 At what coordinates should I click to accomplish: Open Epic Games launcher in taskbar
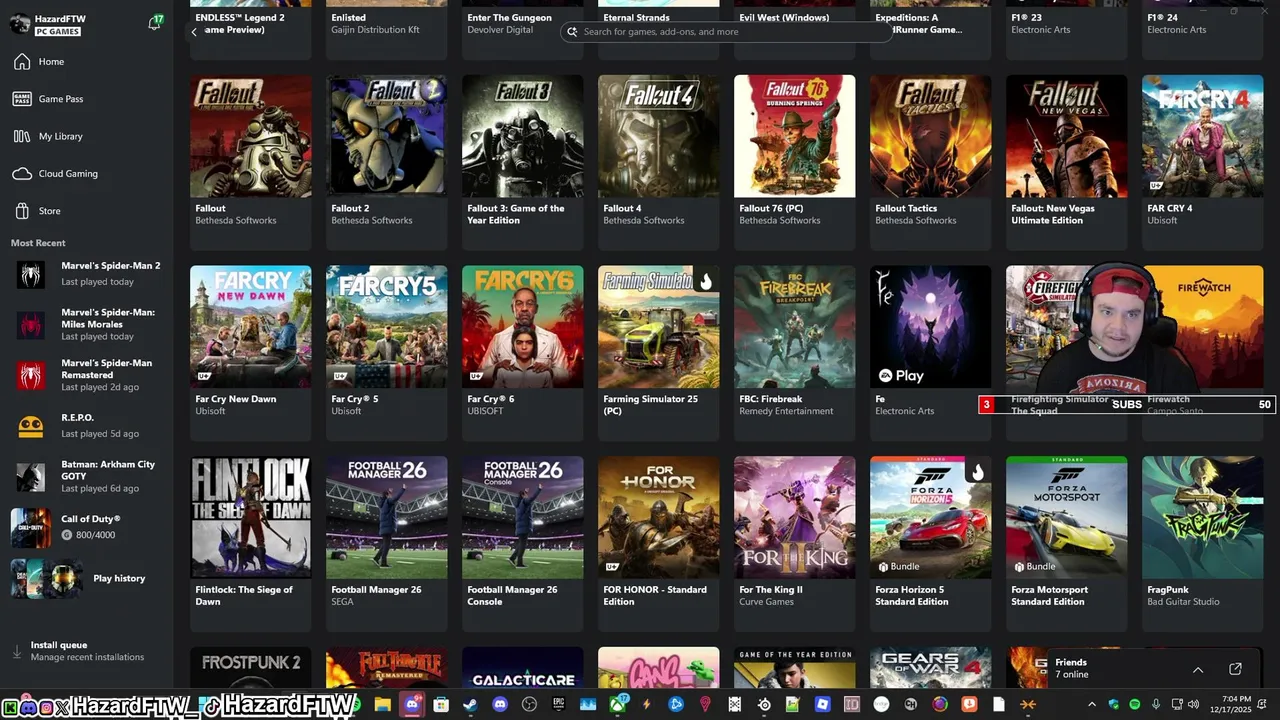559,705
